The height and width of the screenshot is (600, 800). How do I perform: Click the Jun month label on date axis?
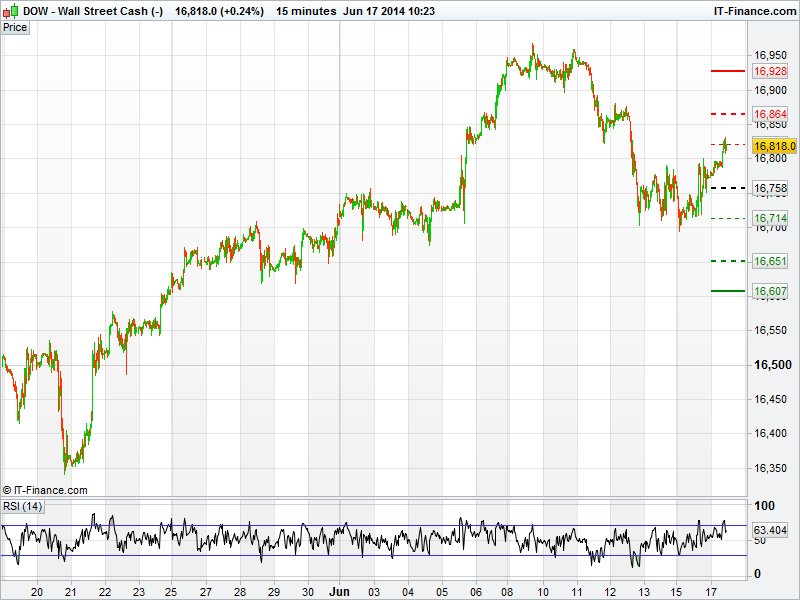[341, 591]
